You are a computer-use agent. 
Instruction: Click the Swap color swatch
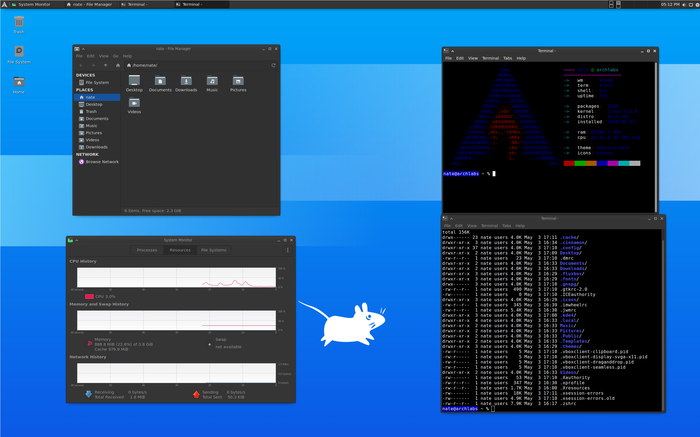pos(210,344)
